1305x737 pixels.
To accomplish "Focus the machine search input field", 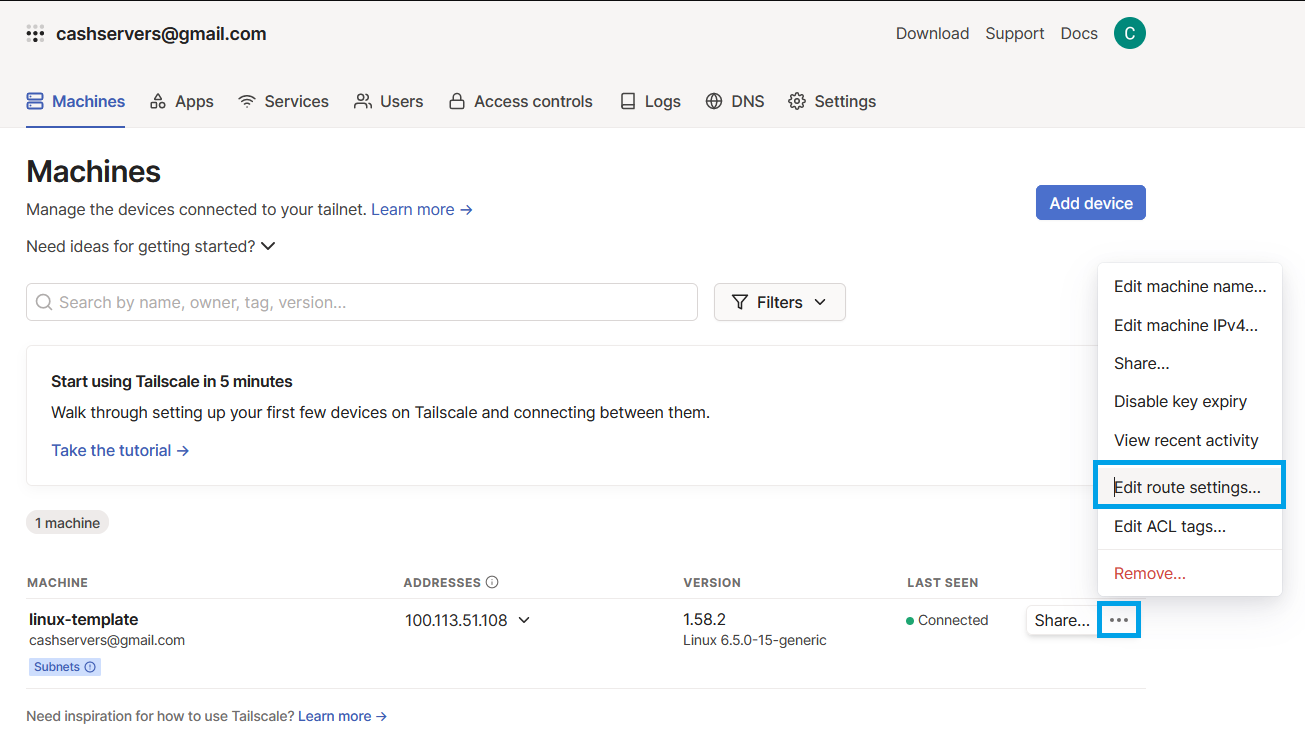I will [370, 302].
